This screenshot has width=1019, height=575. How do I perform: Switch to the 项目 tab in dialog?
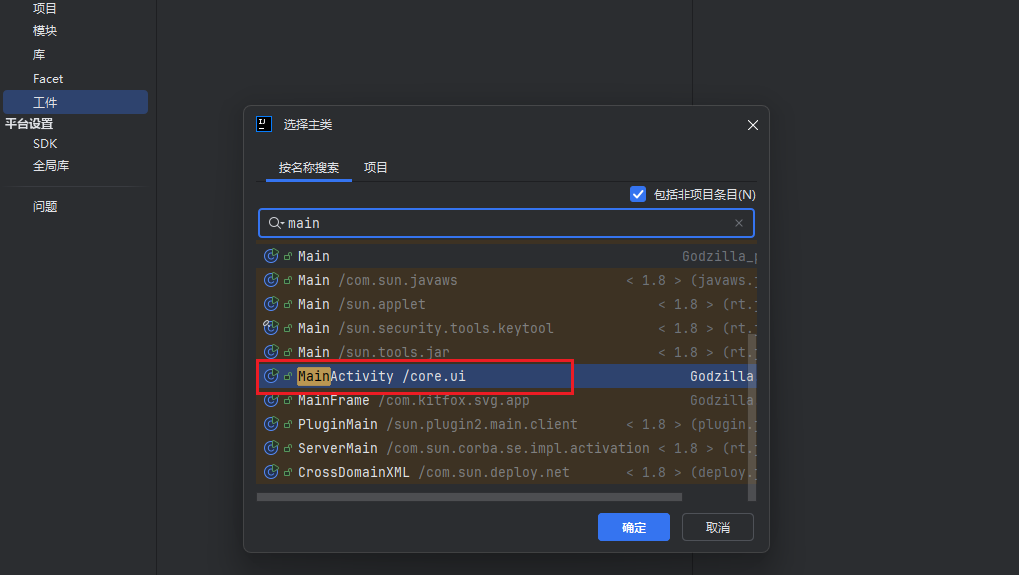pyautogui.click(x=376, y=168)
